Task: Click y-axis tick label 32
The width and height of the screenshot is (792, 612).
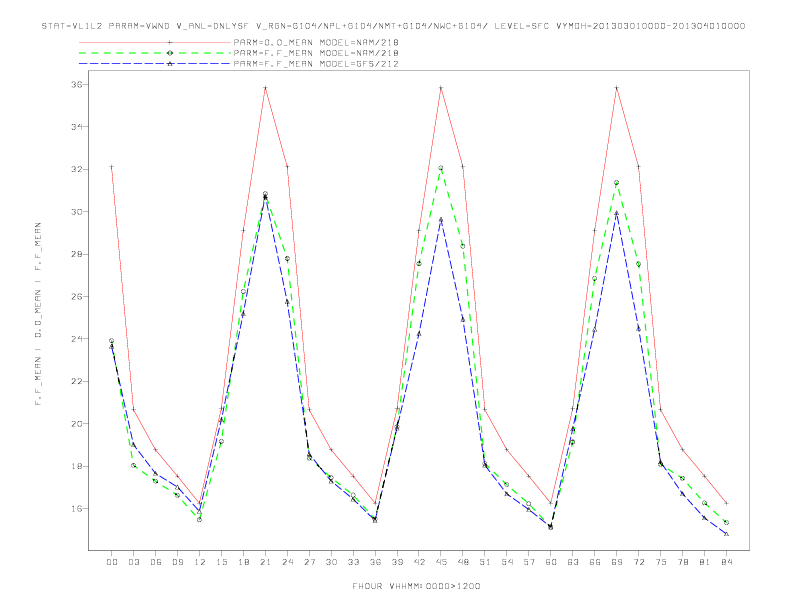Action: click(x=77, y=169)
